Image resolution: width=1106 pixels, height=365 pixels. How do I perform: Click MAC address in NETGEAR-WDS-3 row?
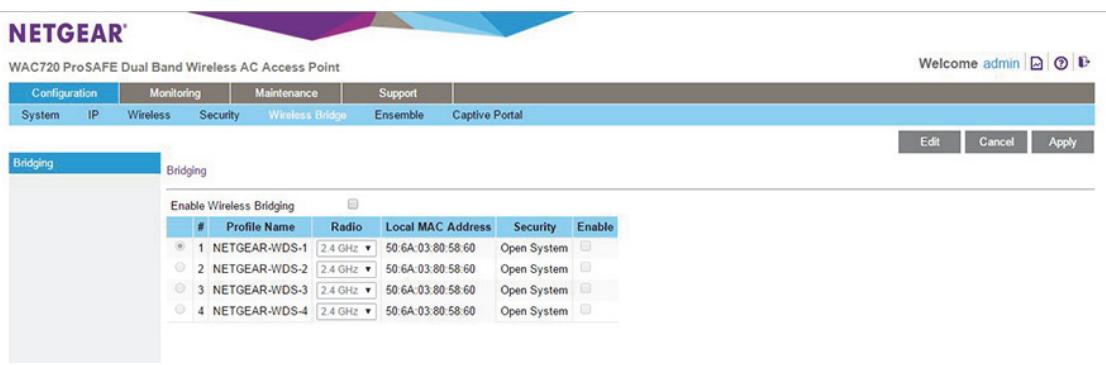coord(431,290)
